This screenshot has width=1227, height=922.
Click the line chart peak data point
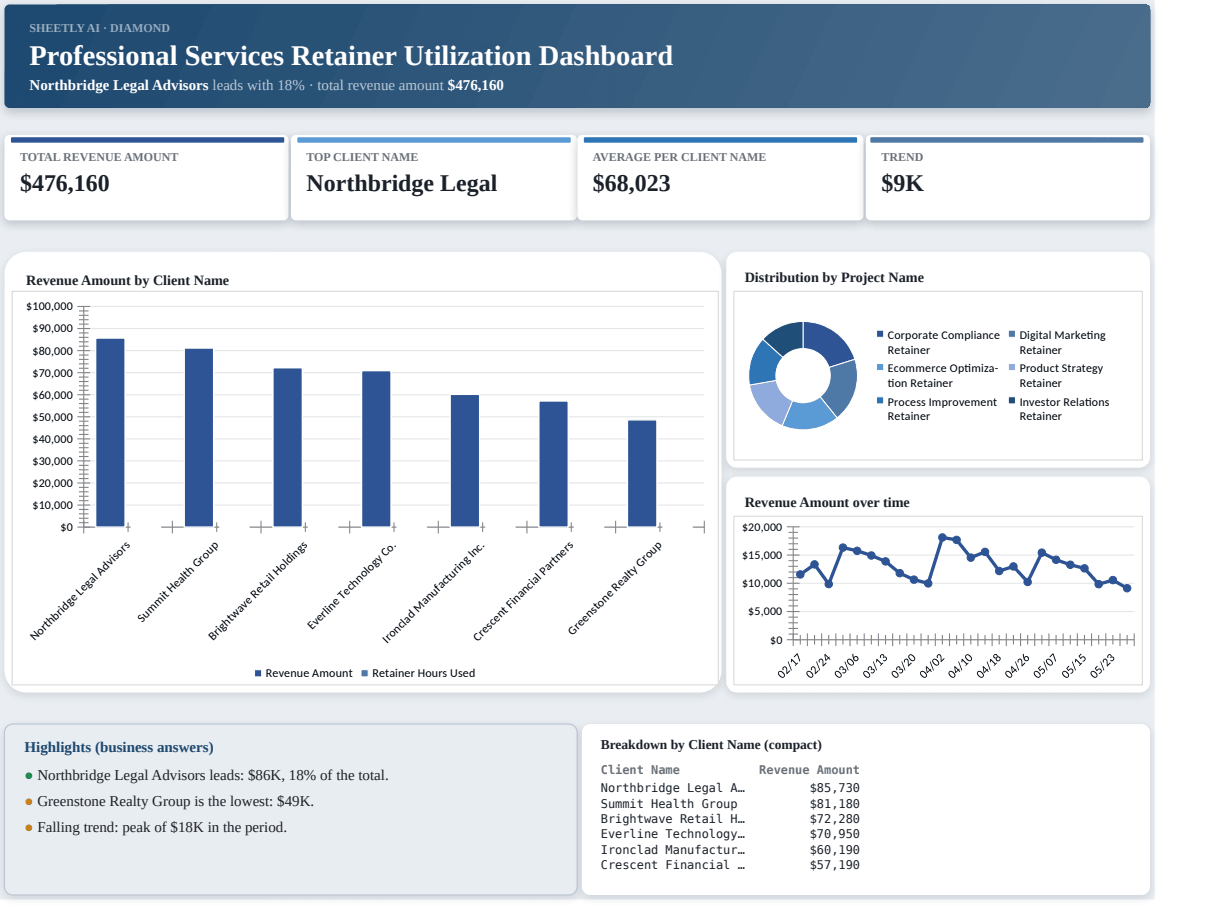click(942, 538)
